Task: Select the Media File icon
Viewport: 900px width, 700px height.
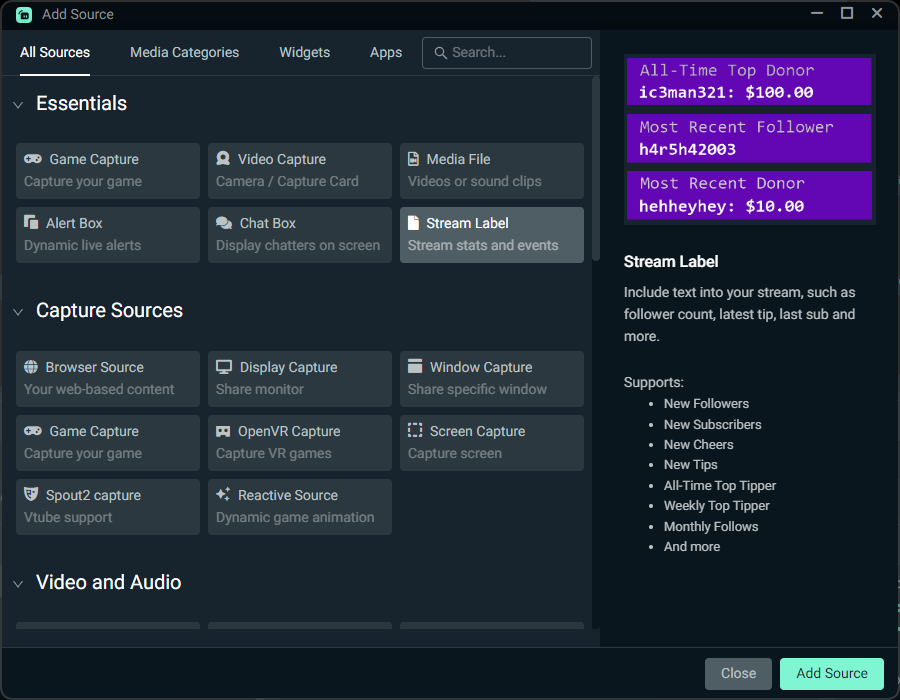Action: point(415,159)
